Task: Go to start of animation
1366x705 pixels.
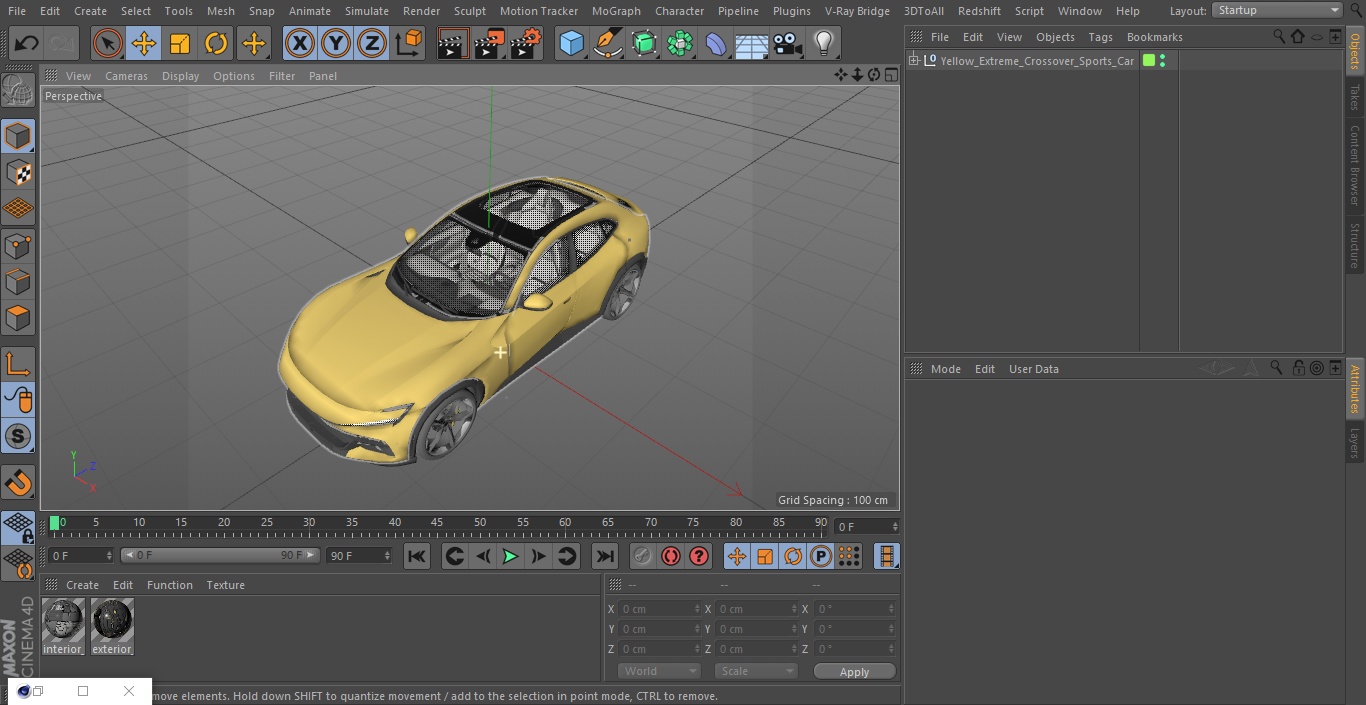Action: pyautogui.click(x=417, y=556)
